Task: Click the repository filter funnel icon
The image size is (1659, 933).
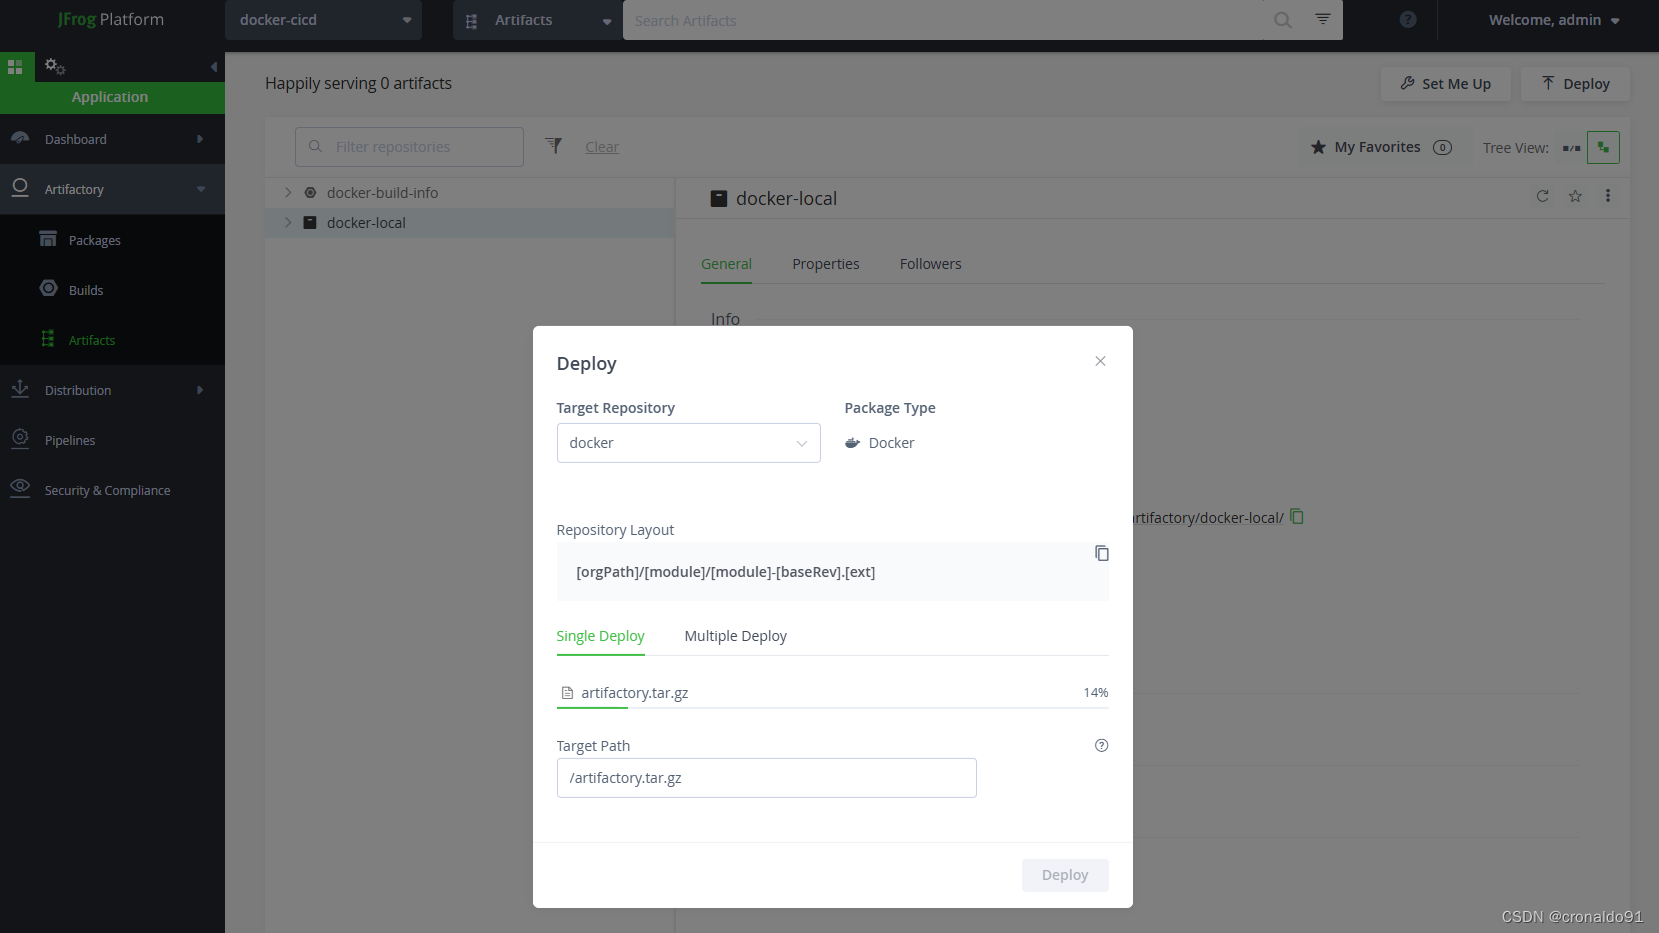Action: 553,146
